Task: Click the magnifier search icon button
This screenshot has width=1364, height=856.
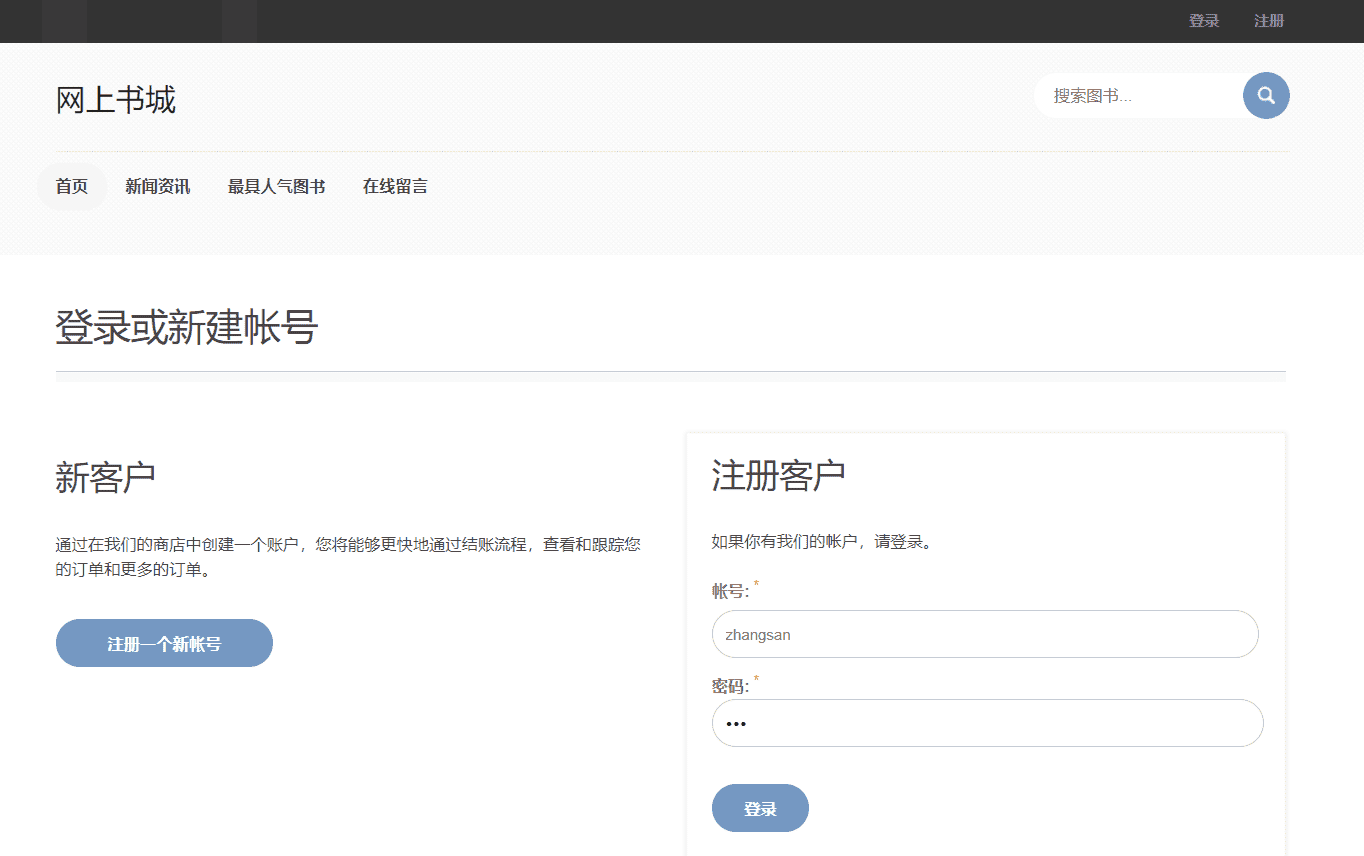Action: pos(1266,96)
